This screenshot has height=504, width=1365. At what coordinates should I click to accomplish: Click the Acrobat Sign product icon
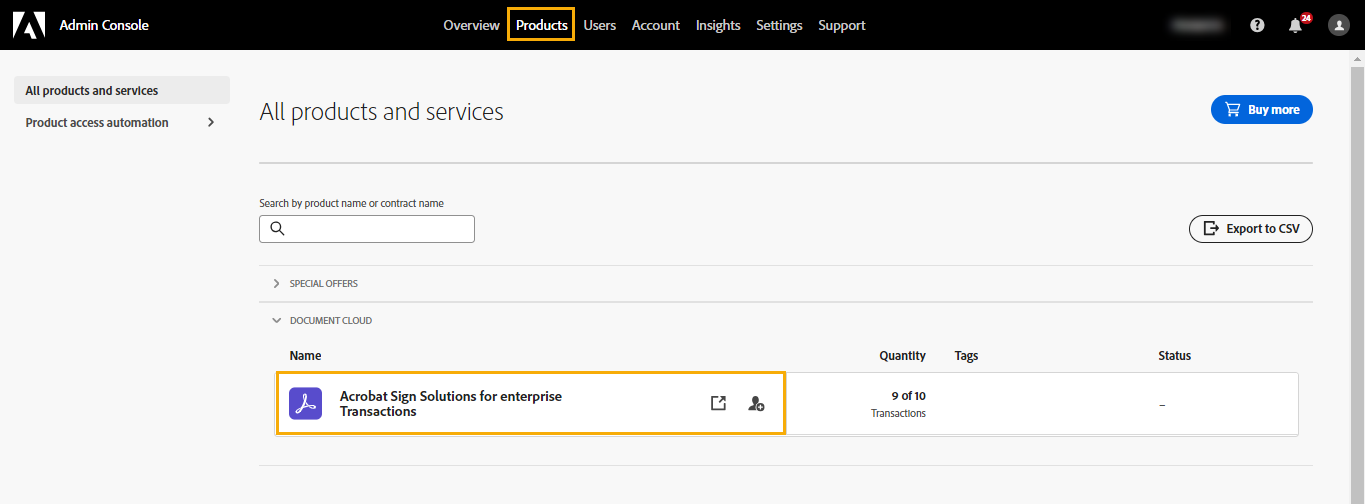[x=306, y=403]
